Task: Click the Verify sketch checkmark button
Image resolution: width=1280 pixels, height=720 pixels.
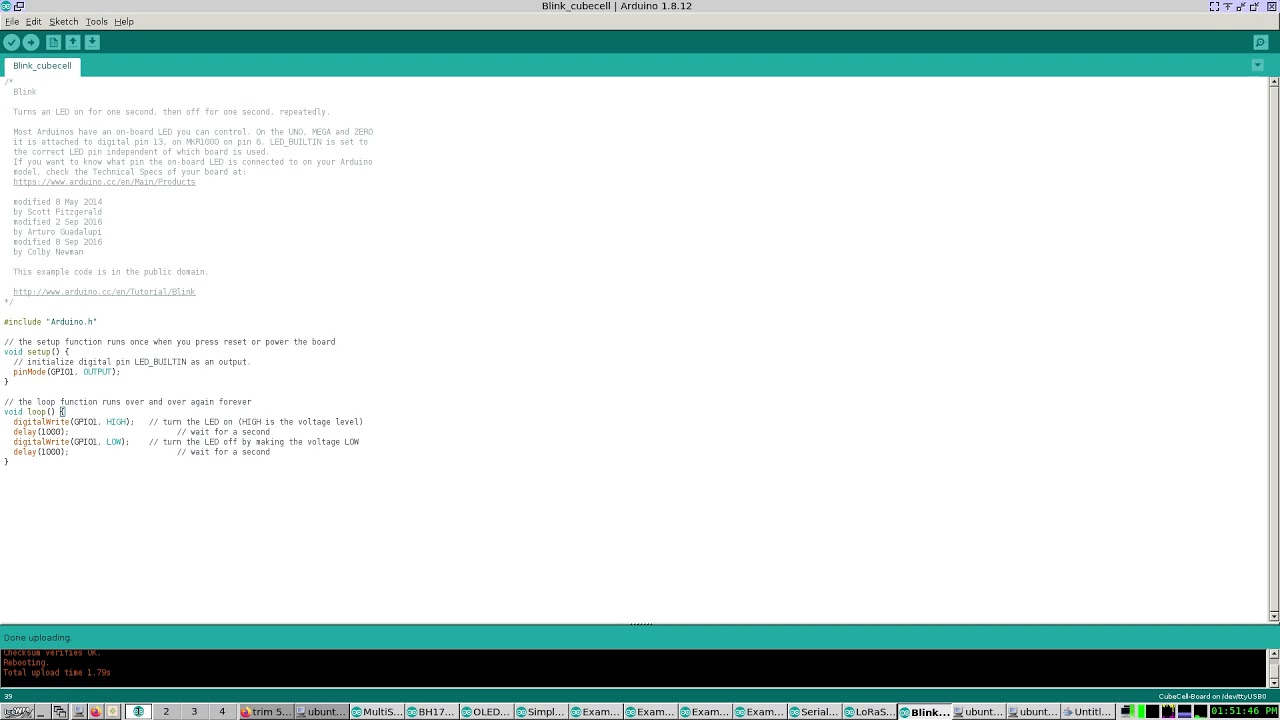Action: (x=11, y=42)
